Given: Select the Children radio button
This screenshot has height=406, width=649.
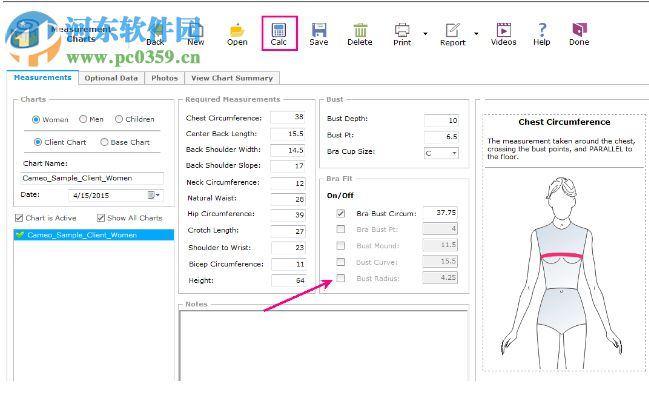Looking at the screenshot, I should point(119,119).
